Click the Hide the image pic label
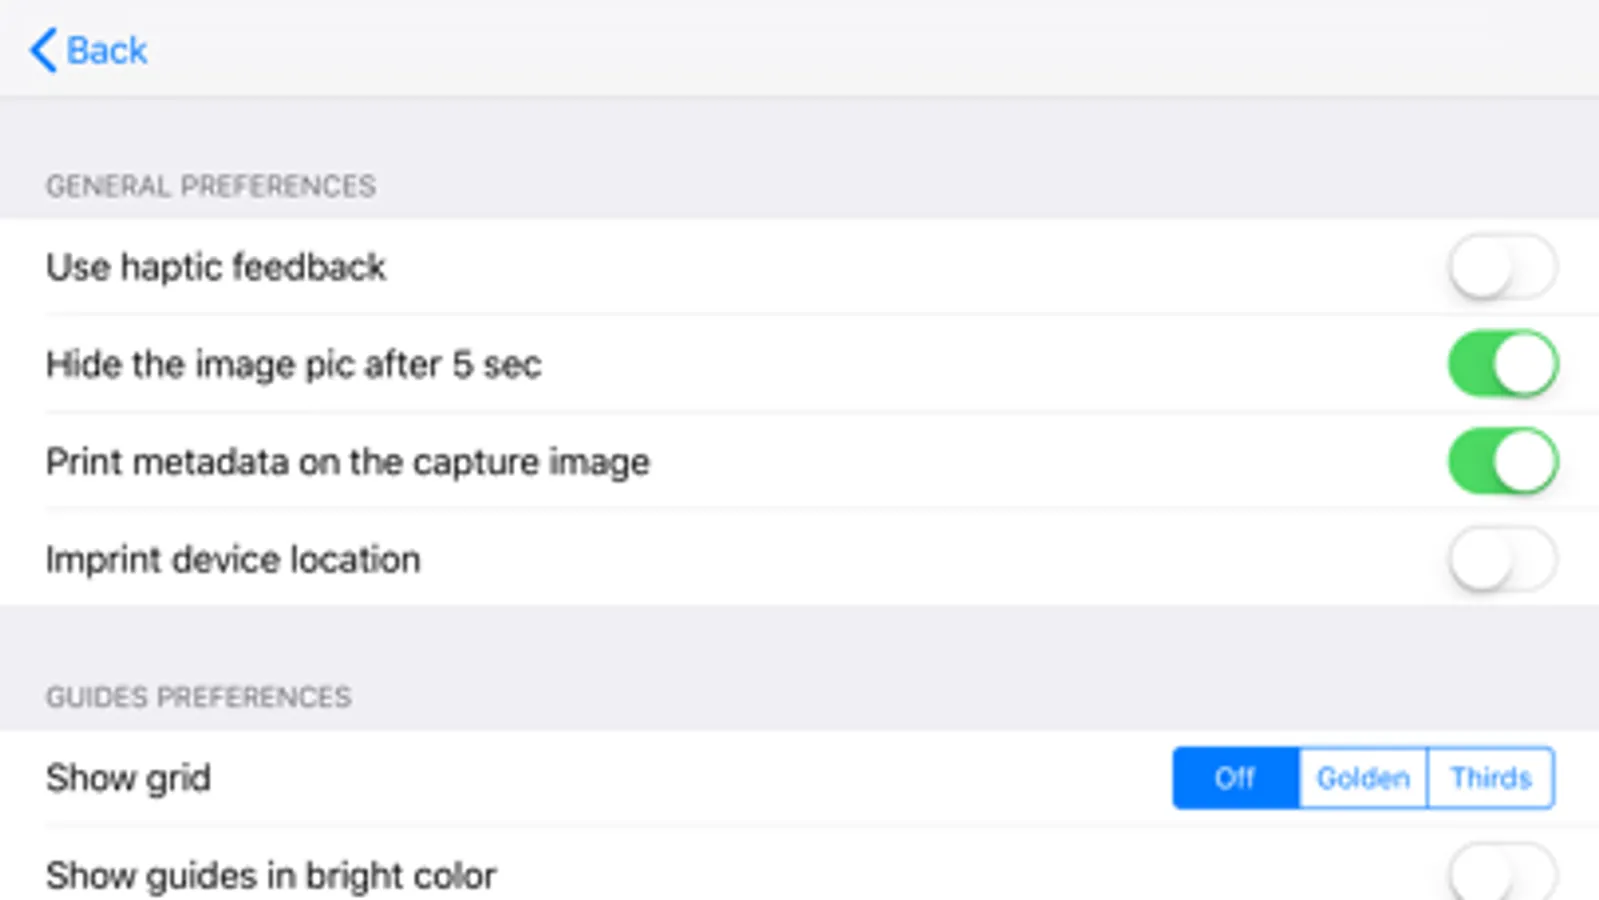 293,364
